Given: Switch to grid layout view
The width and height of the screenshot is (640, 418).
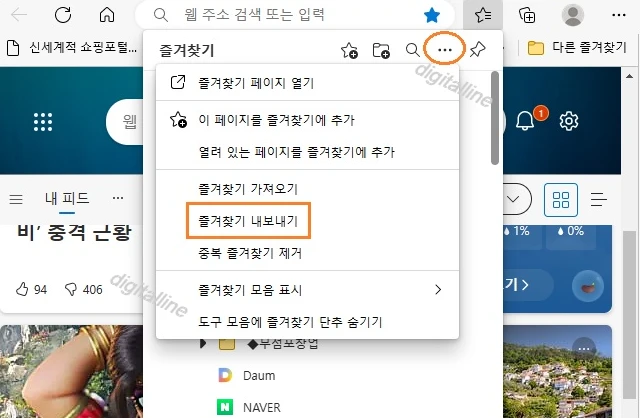Looking at the screenshot, I should click(560, 200).
